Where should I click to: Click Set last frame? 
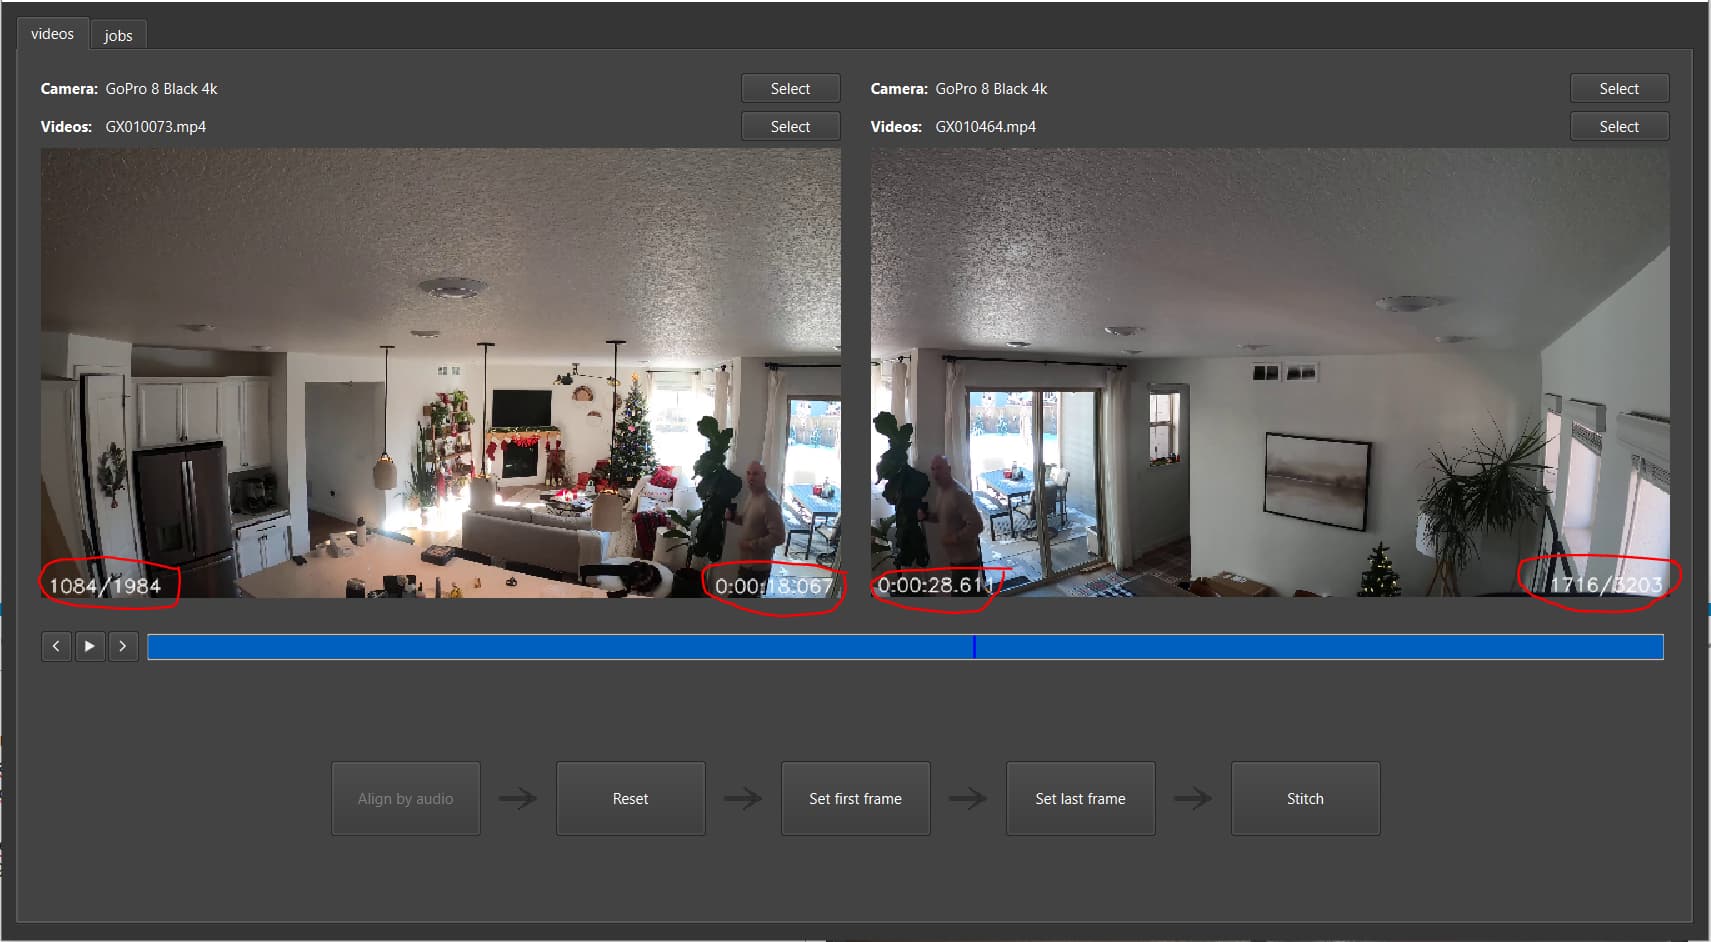[1080, 799]
